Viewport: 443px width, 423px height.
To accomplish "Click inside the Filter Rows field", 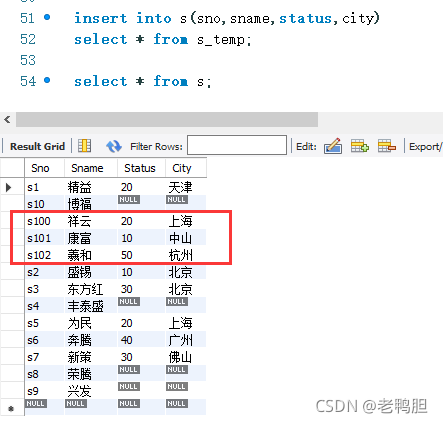I will (237, 145).
